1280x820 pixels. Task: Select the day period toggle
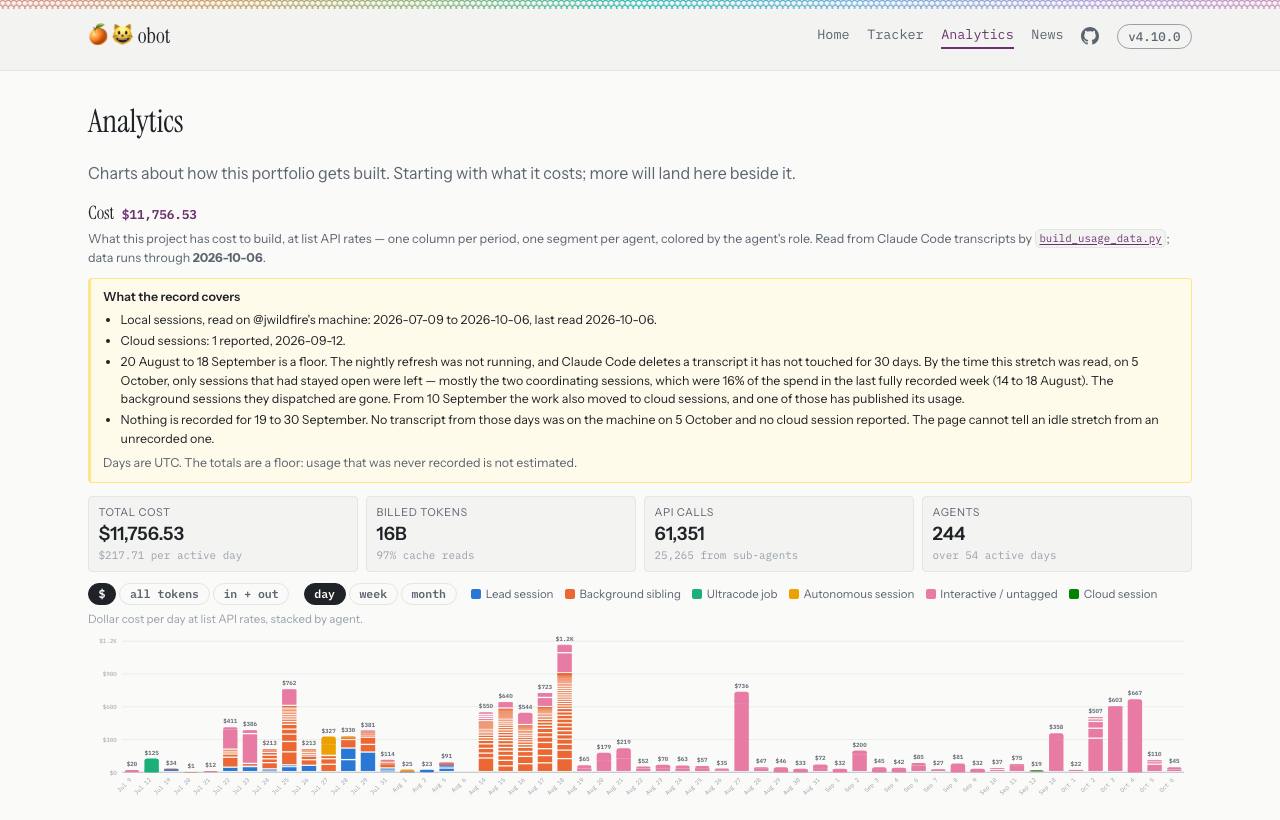pos(325,594)
